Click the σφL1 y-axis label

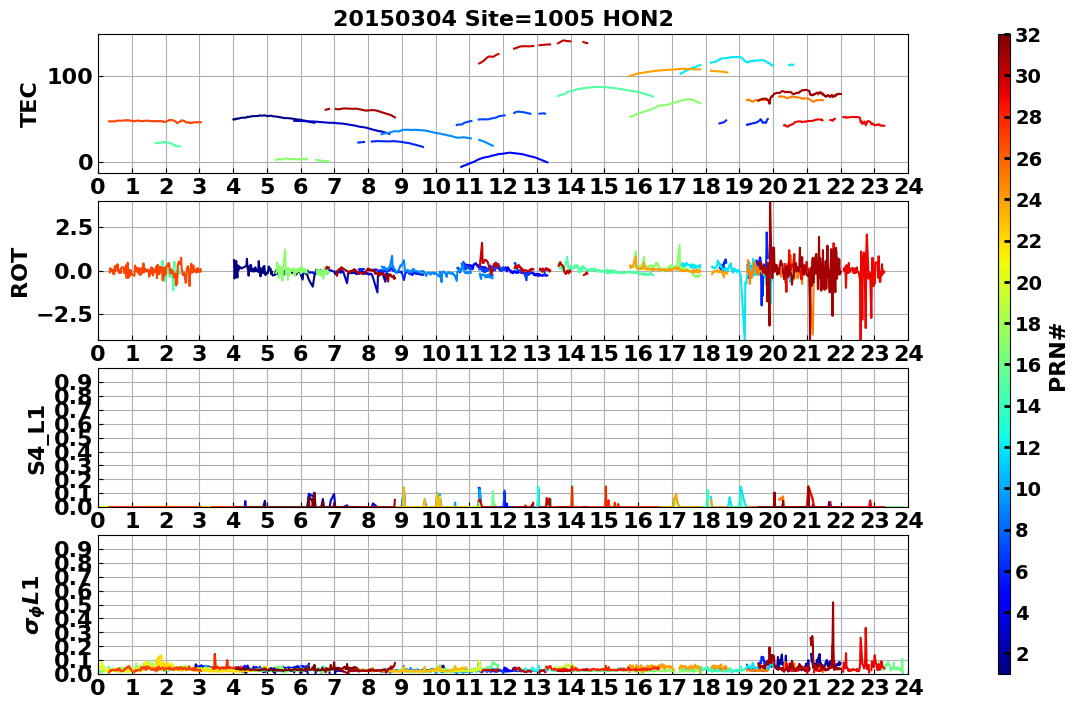click(32, 605)
